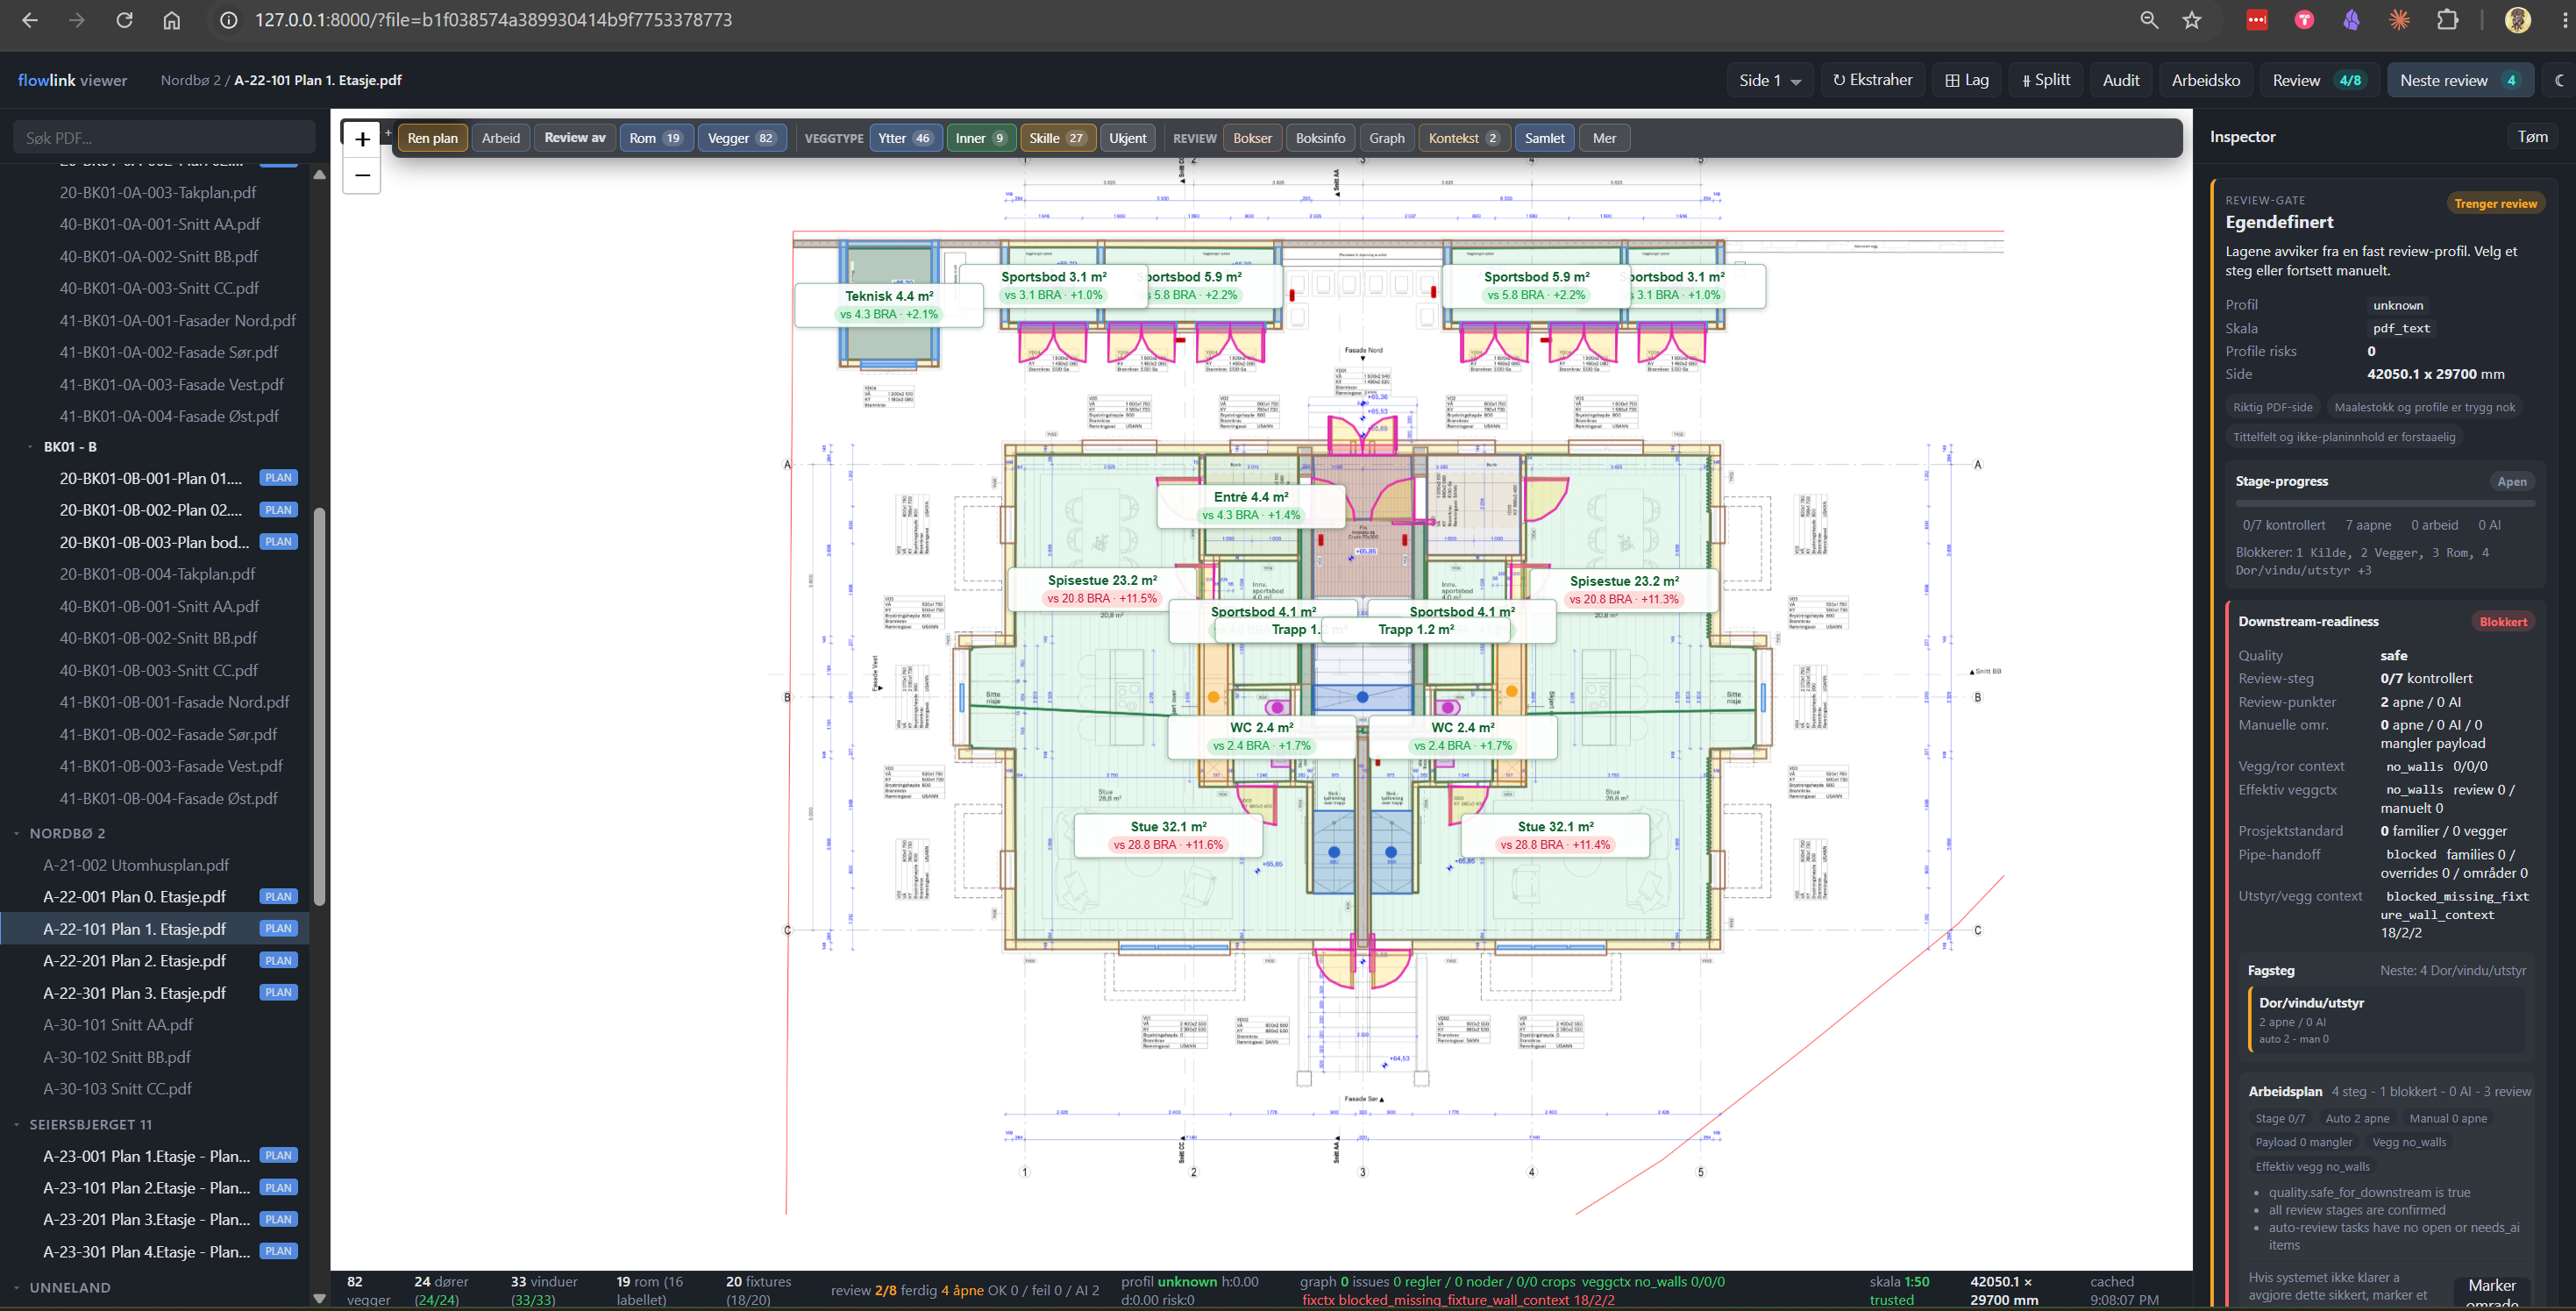
Task: Click the site info icon in address bar
Action: [x=229, y=20]
